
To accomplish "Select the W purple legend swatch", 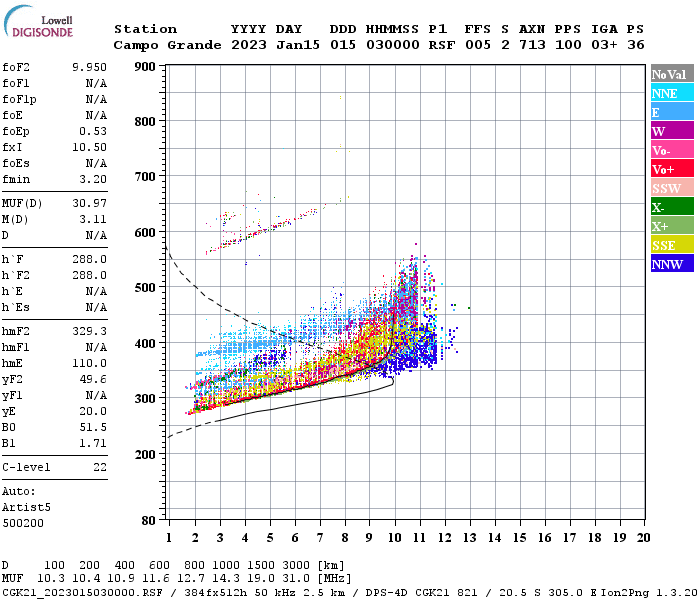I will [672, 131].
